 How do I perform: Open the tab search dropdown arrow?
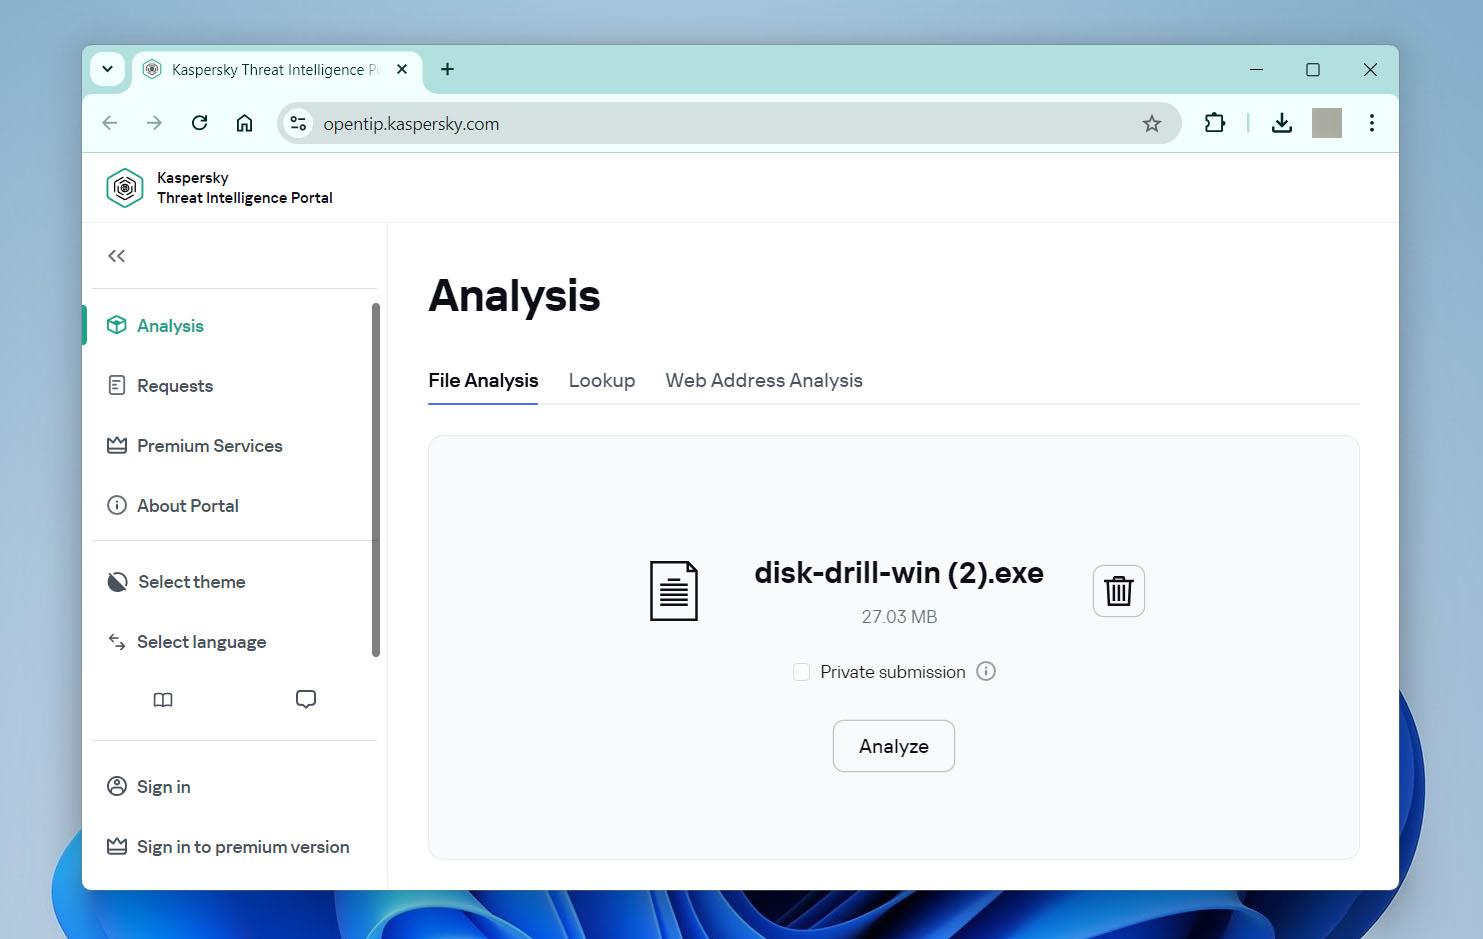pos(107,69)
